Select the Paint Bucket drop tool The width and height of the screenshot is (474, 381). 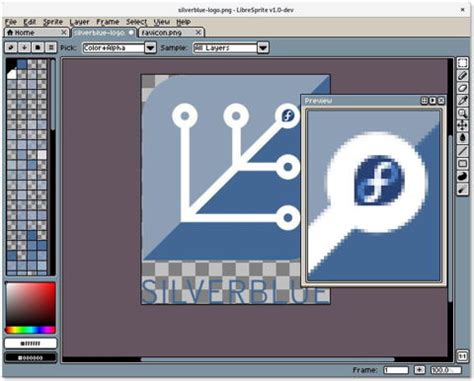[x=462, y=138]
